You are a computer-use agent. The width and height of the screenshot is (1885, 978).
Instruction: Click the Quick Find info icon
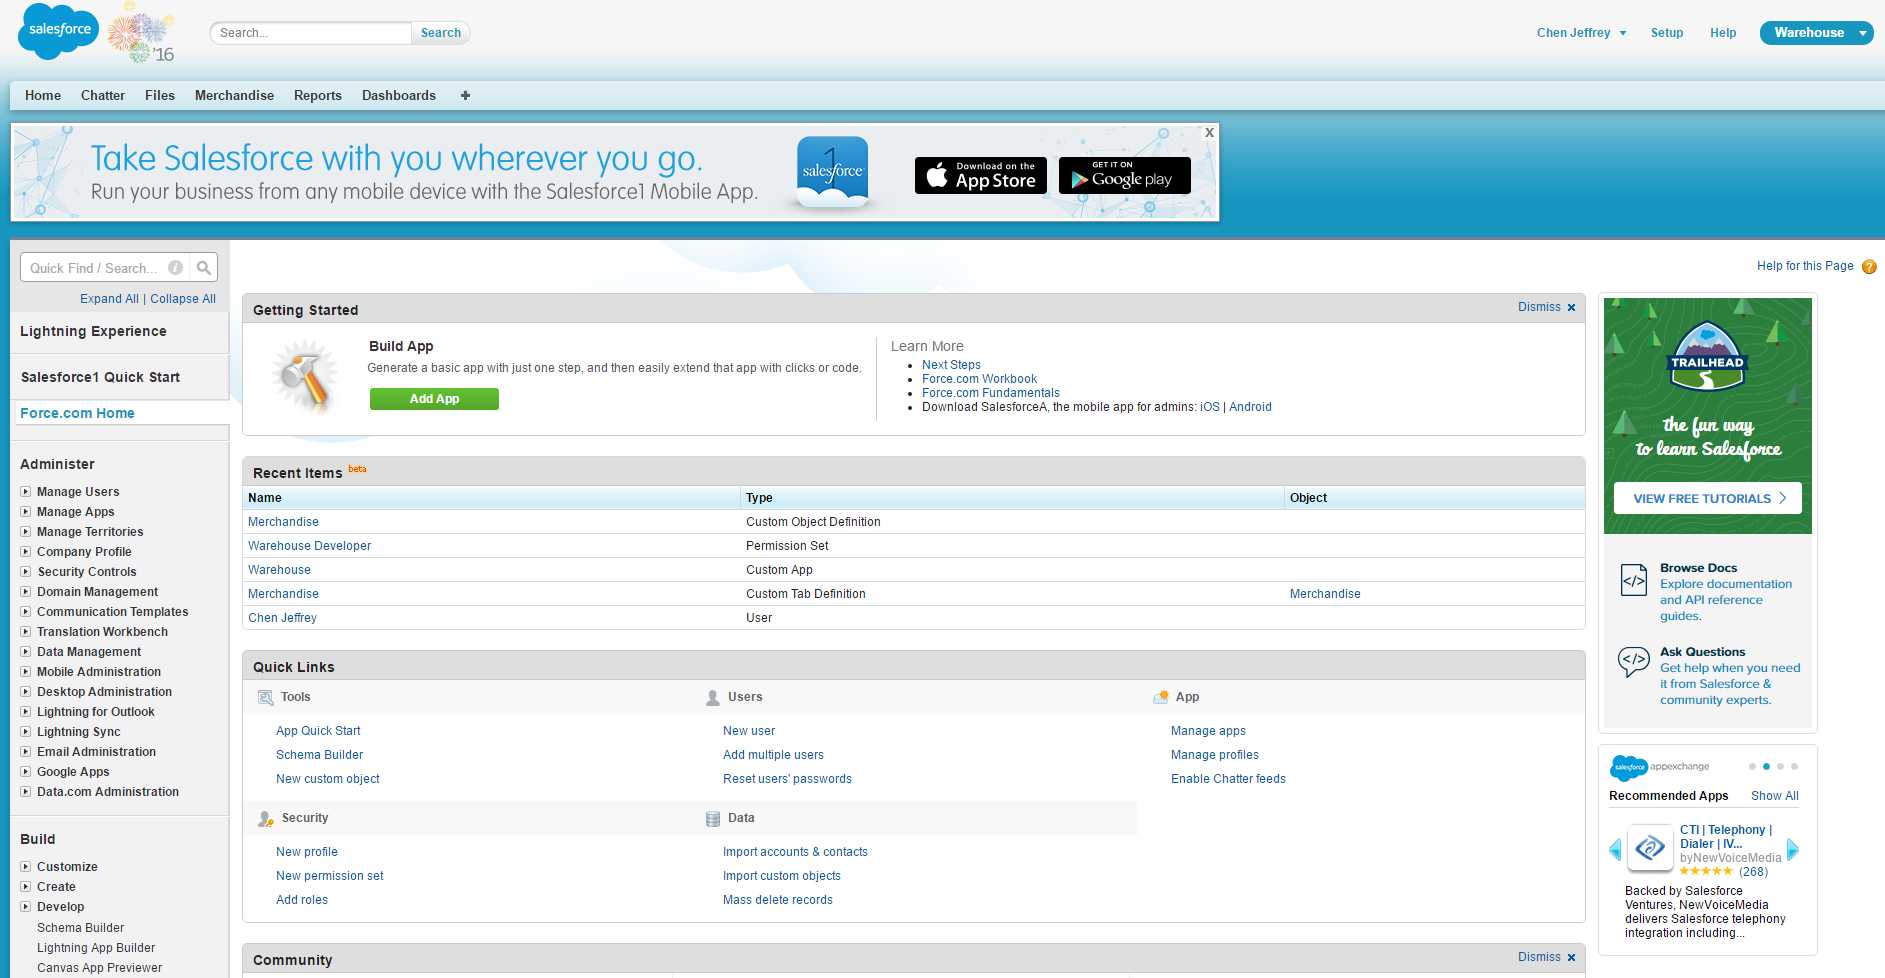[175, 268]
